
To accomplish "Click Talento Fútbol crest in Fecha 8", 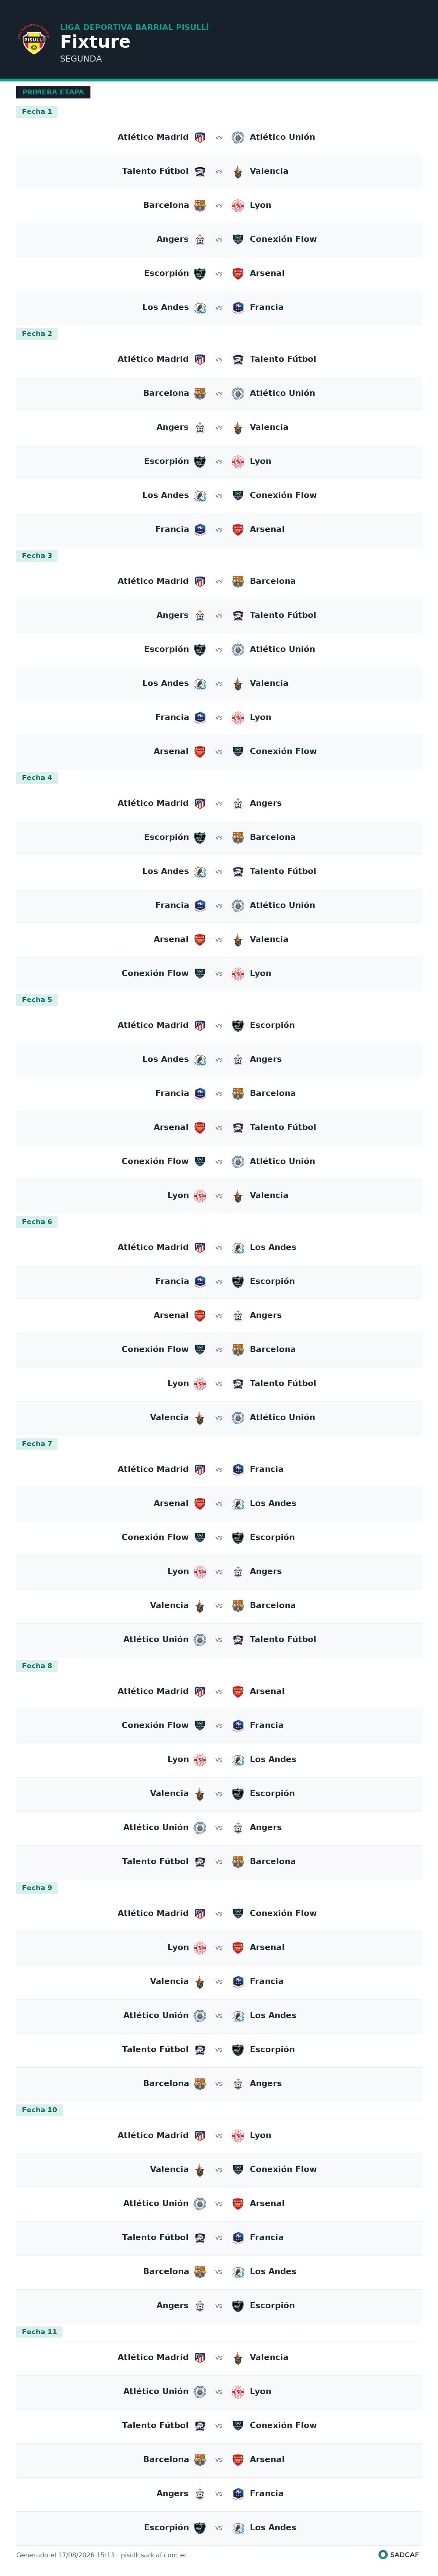I will (x=200, y=1861).
